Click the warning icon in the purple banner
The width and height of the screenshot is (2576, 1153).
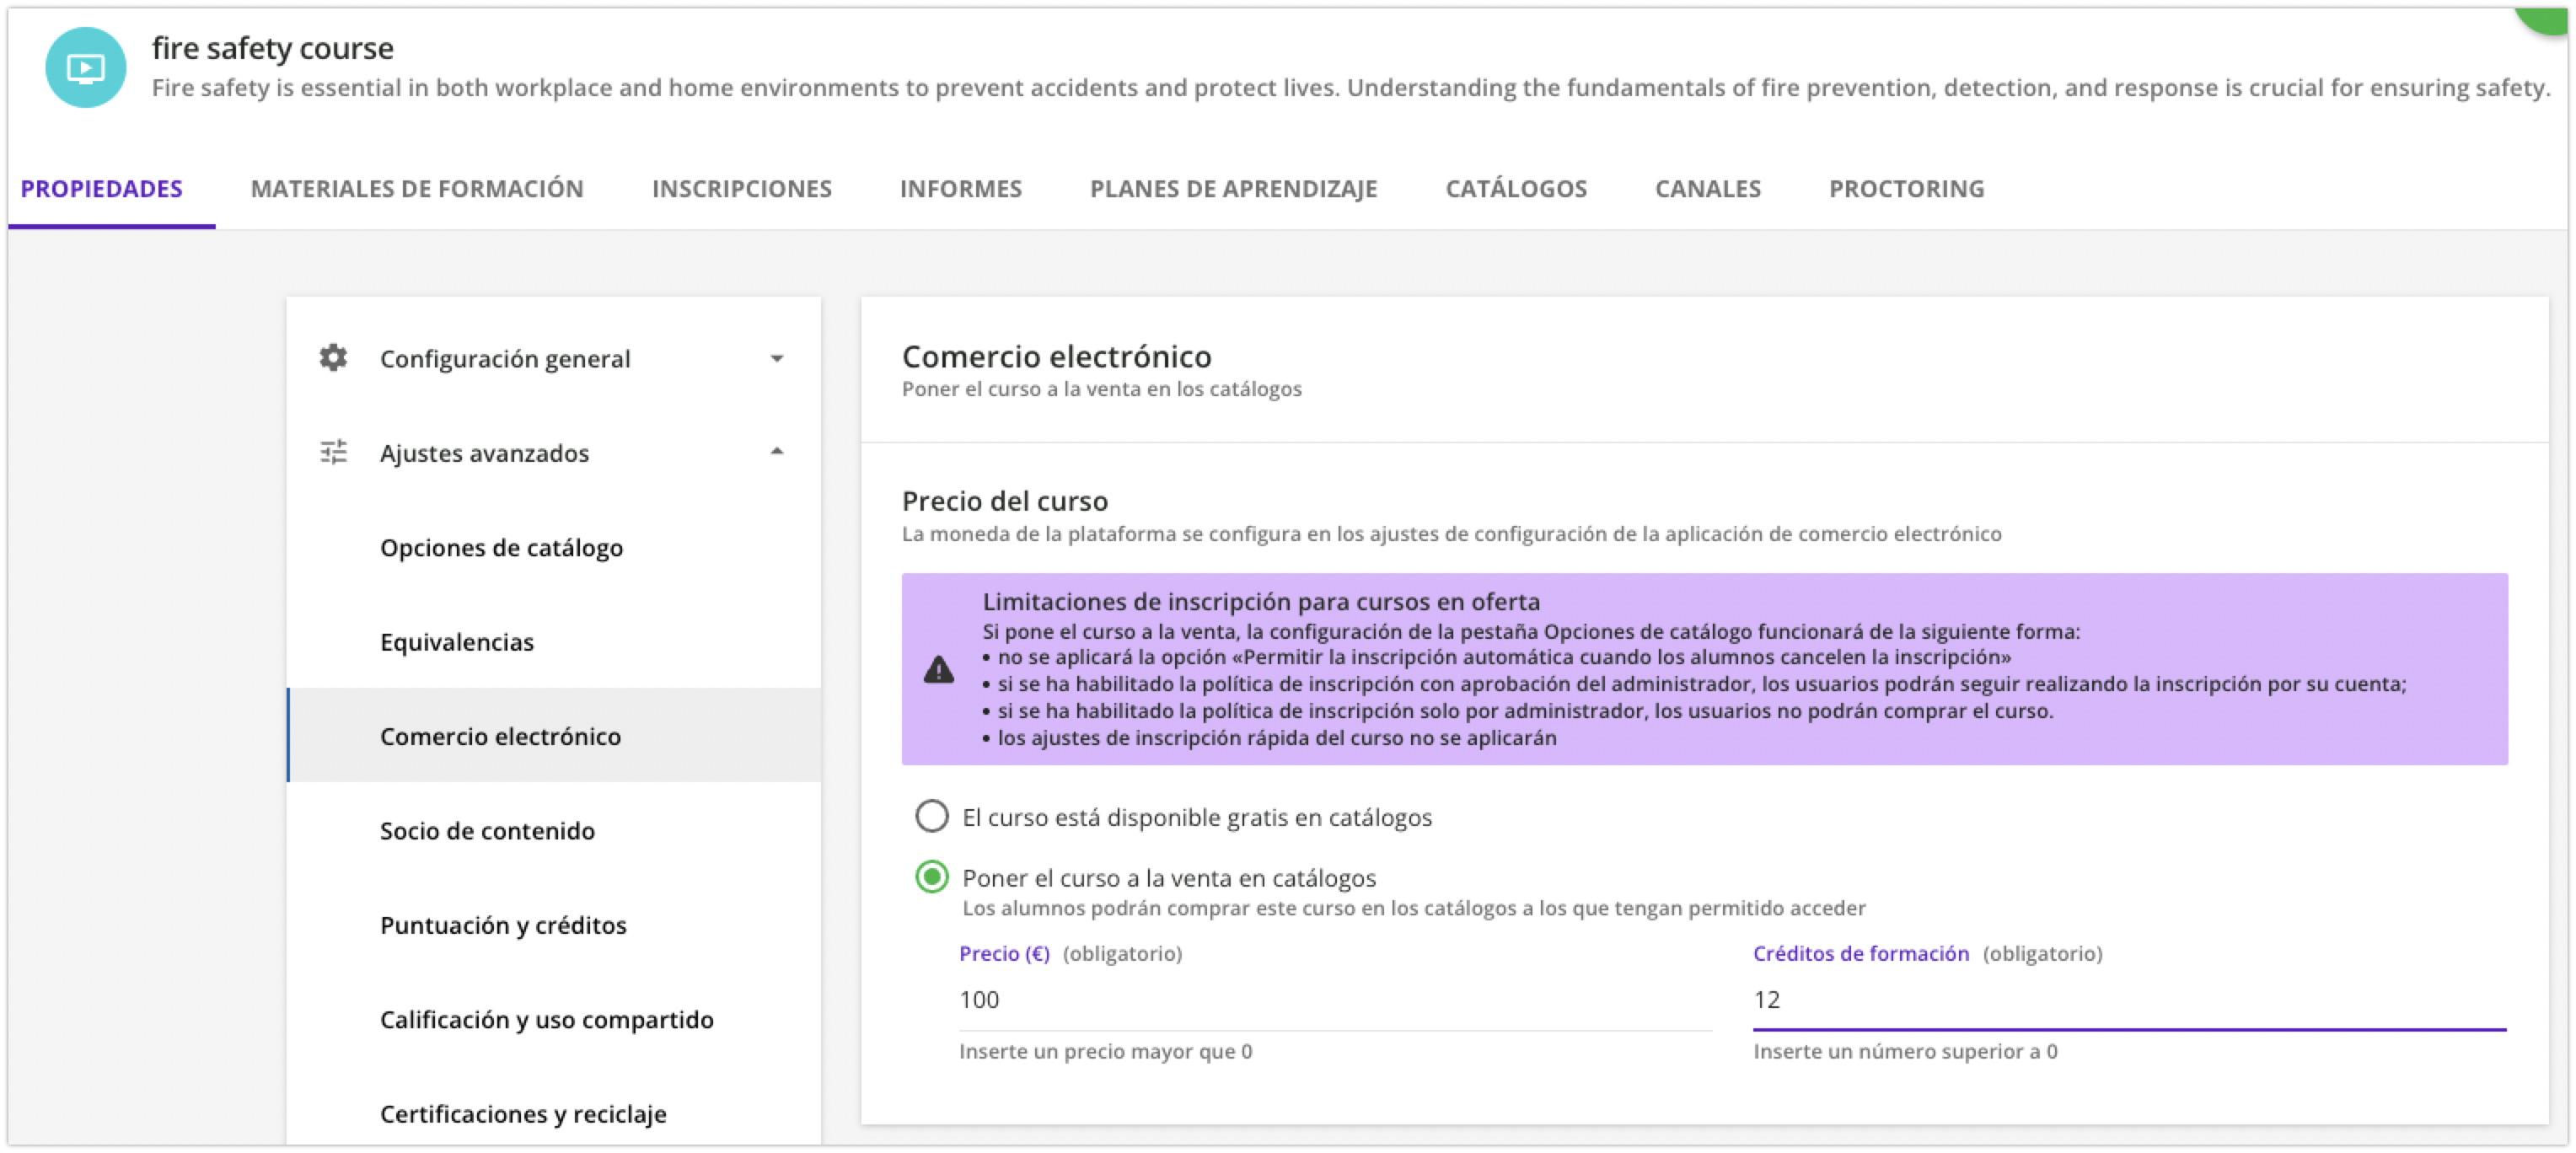[x=938, y=670]
